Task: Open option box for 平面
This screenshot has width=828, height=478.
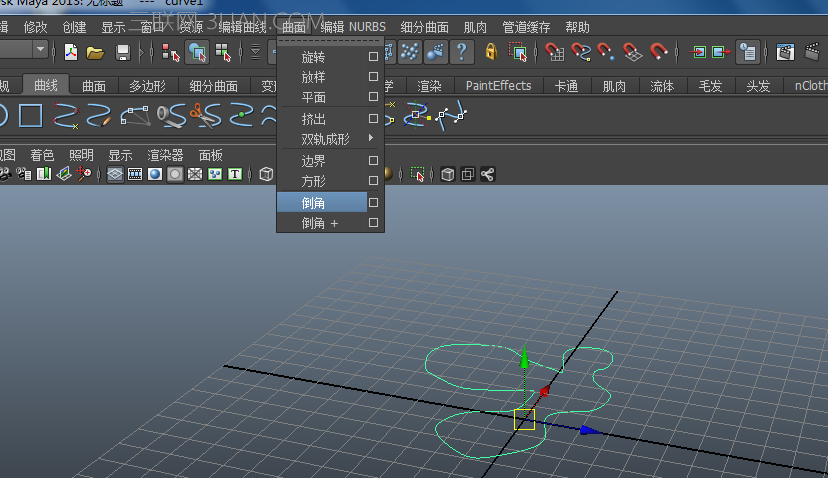Action: [373, 97]
